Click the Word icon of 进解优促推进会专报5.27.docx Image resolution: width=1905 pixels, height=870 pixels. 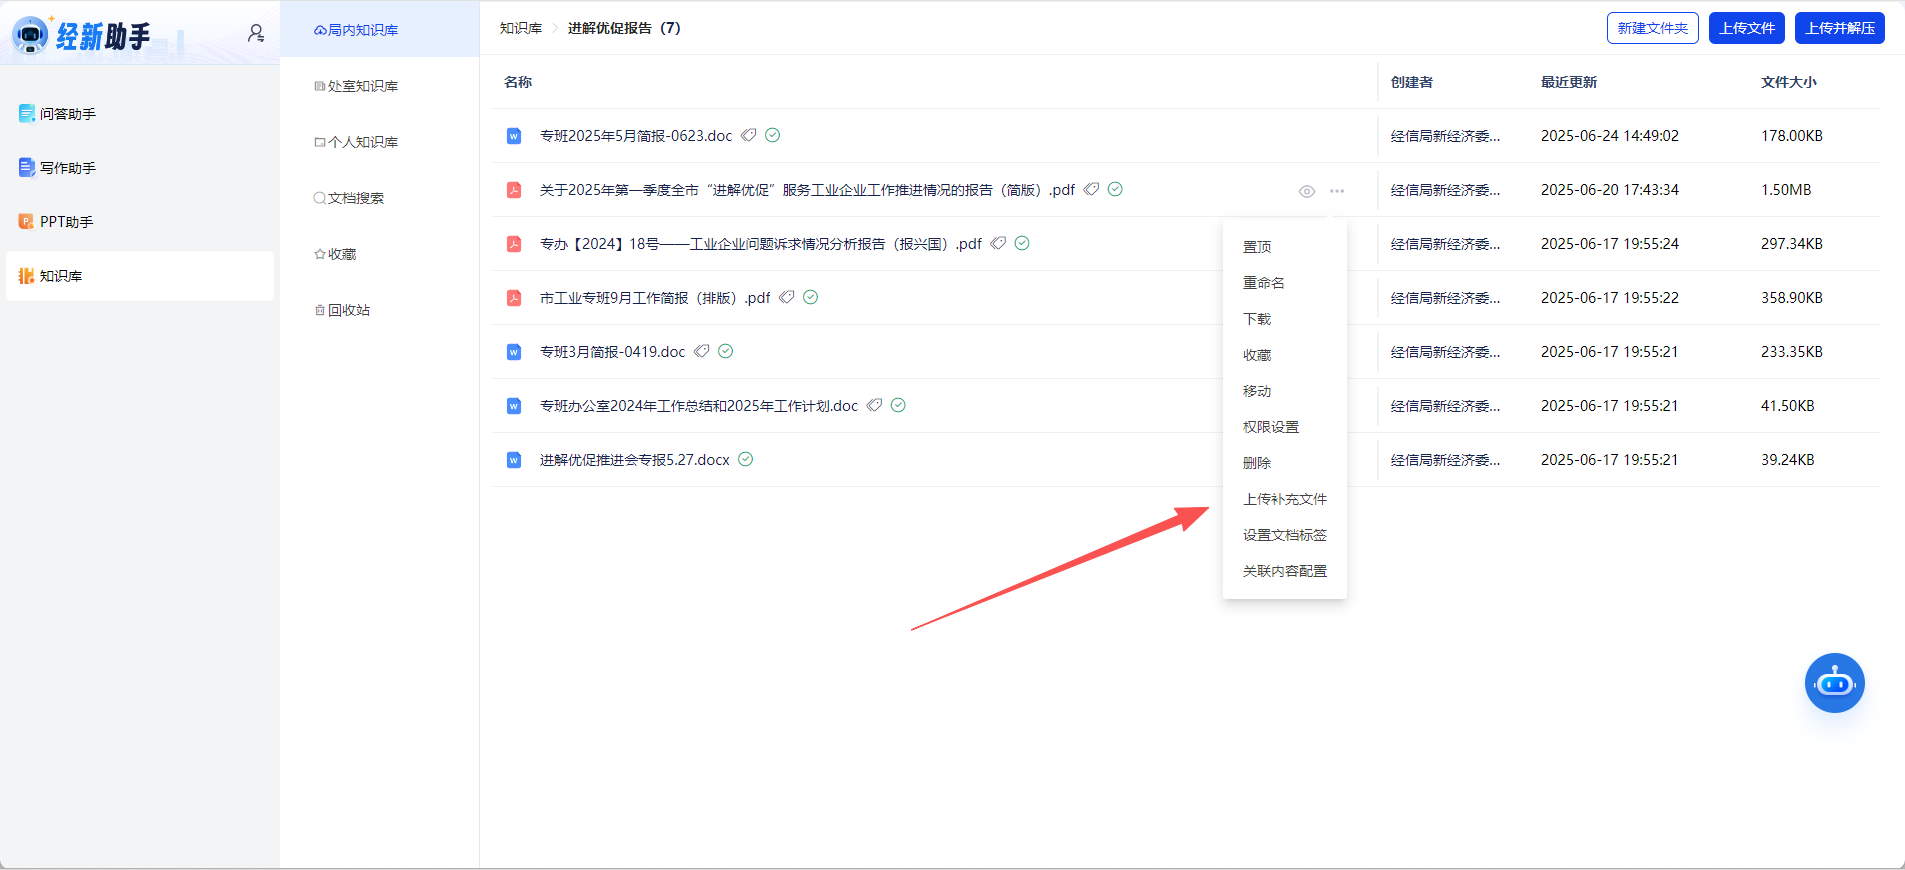[x=514, y=460]
